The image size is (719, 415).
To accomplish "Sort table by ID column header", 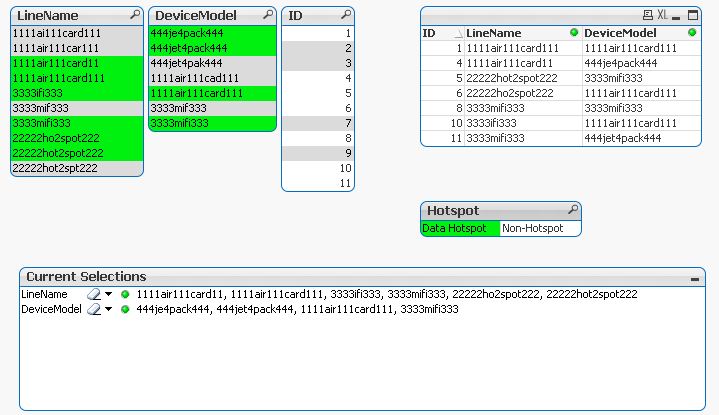I will pyautogui.click(x=442, y=33).
